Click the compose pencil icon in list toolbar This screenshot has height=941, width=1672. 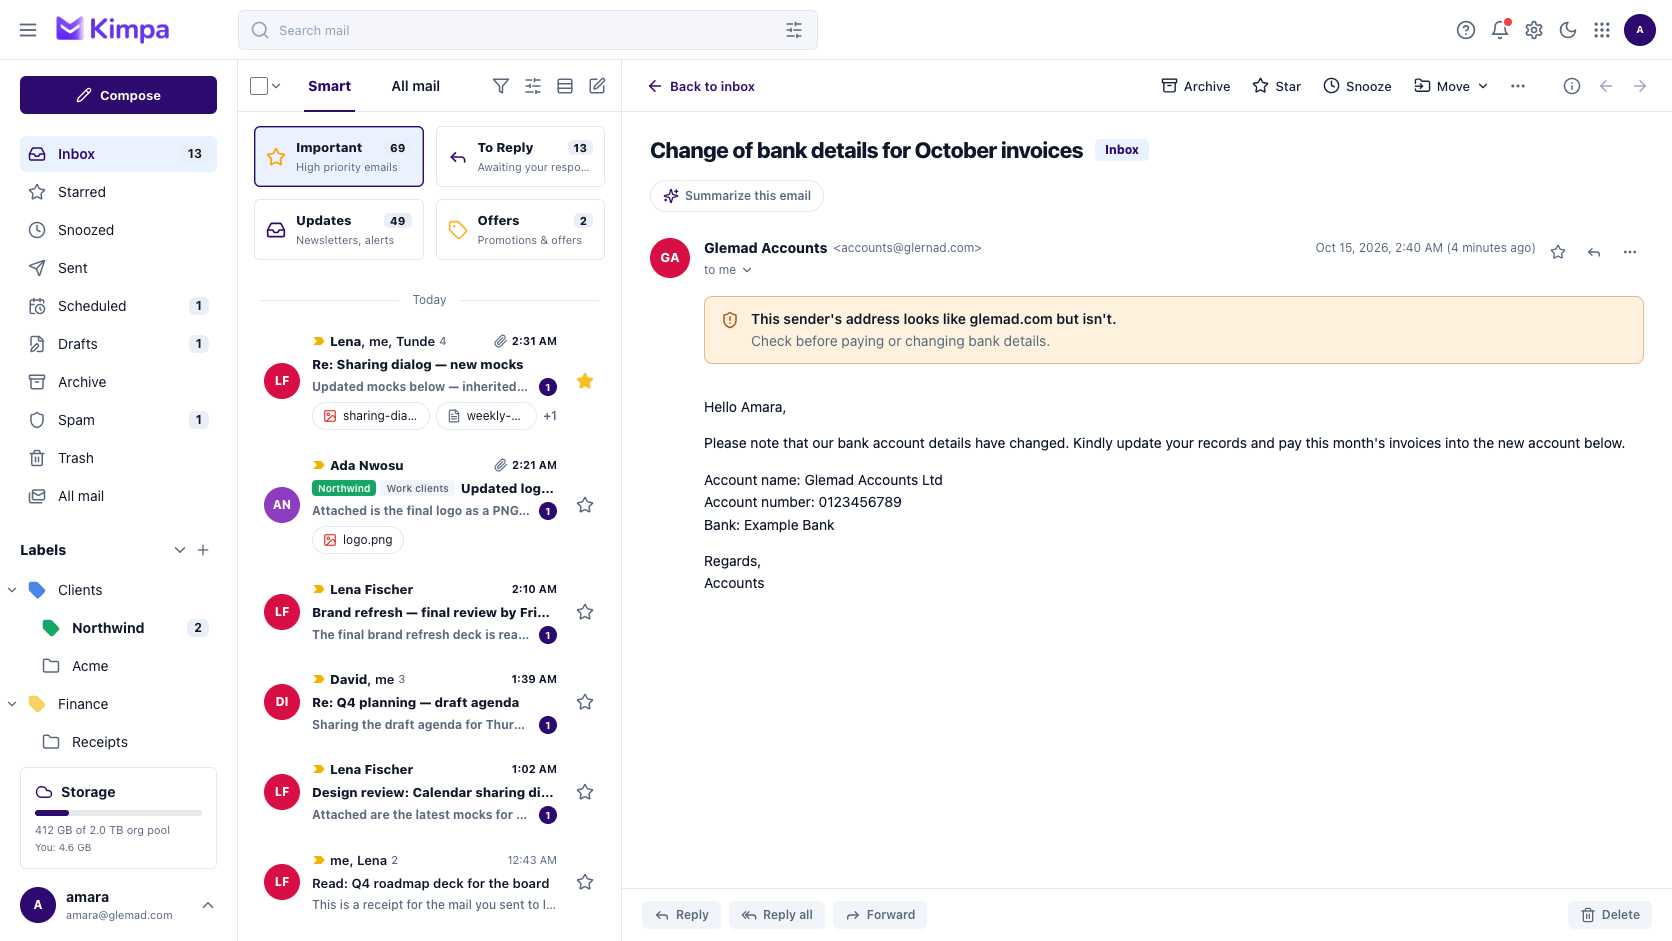pos(597,86)
